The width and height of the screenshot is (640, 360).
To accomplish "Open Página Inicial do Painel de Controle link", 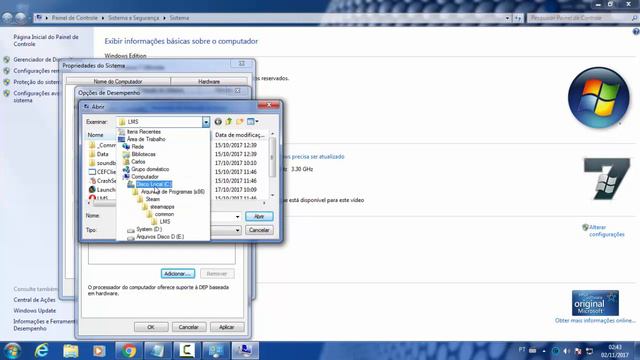I will [46, 40].
